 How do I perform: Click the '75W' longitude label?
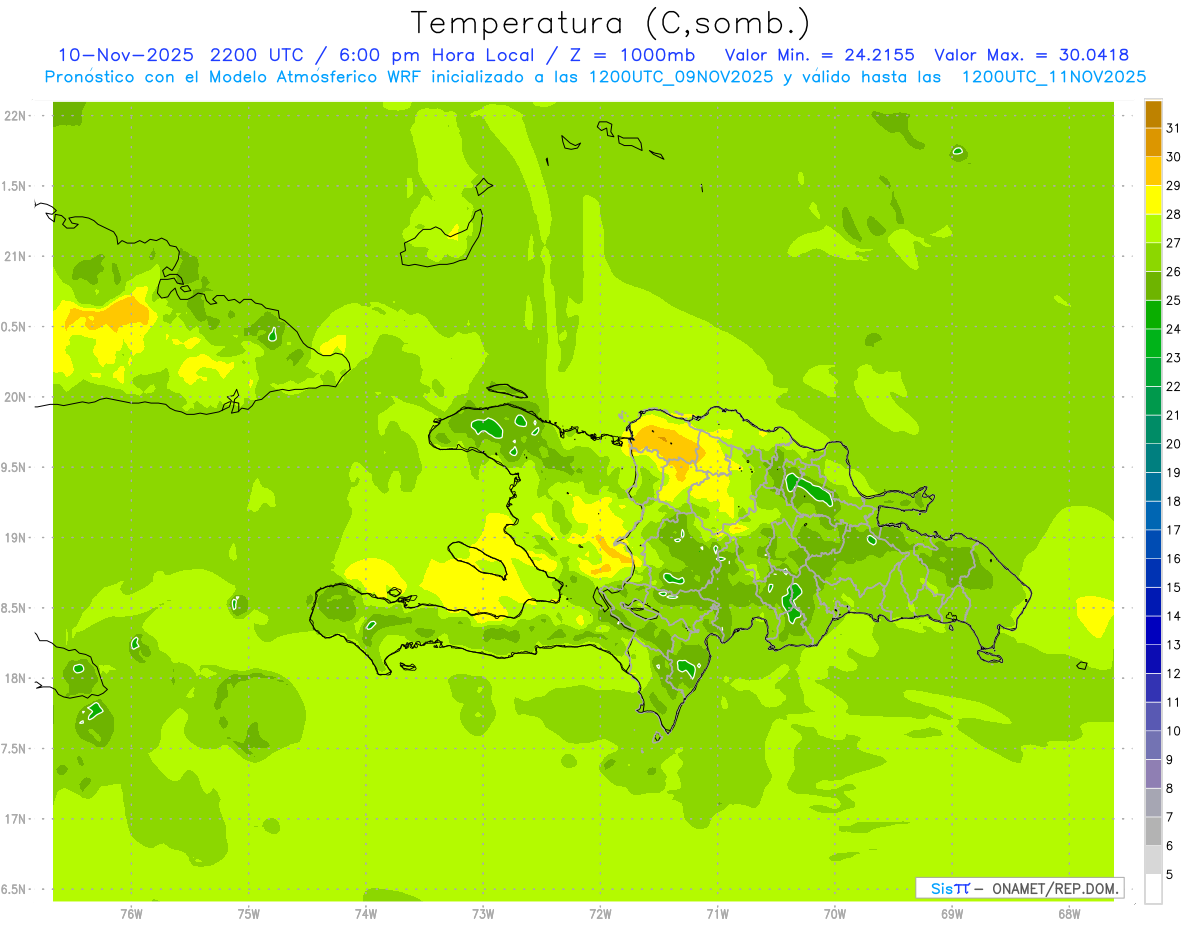tap(248, 913)
